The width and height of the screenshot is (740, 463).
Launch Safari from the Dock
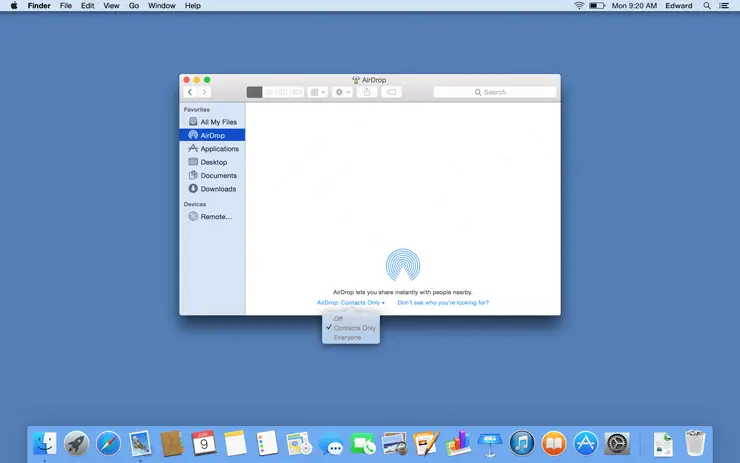(108, 444)
